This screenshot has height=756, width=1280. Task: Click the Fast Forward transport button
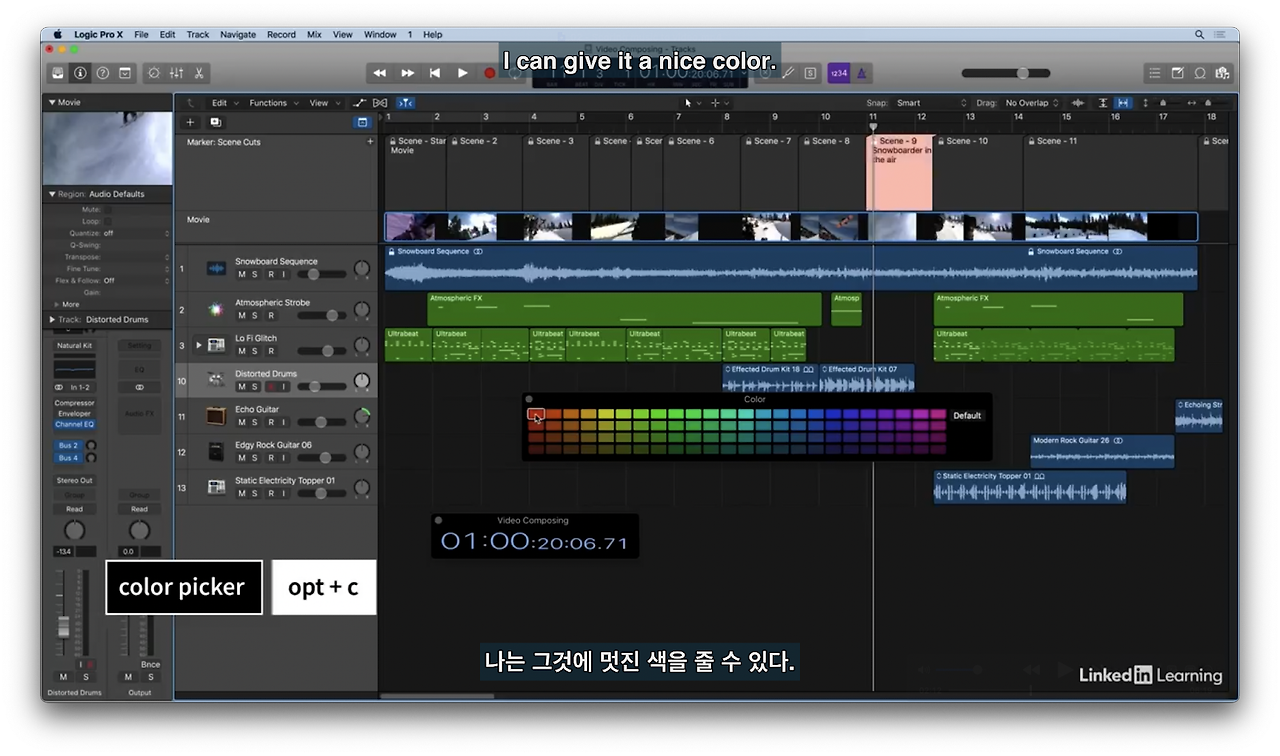coord(407,73)
